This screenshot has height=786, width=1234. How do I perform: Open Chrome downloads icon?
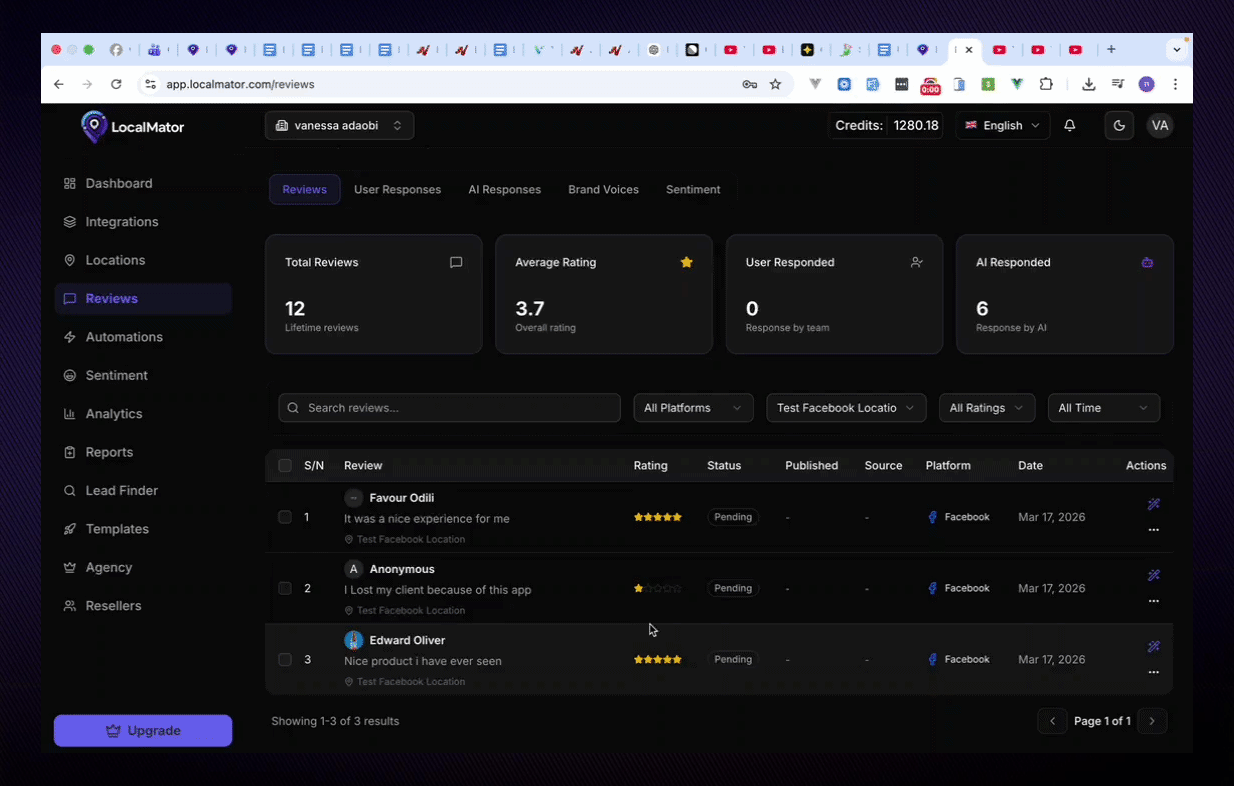pyautogui.click(x=1089, y=85)
